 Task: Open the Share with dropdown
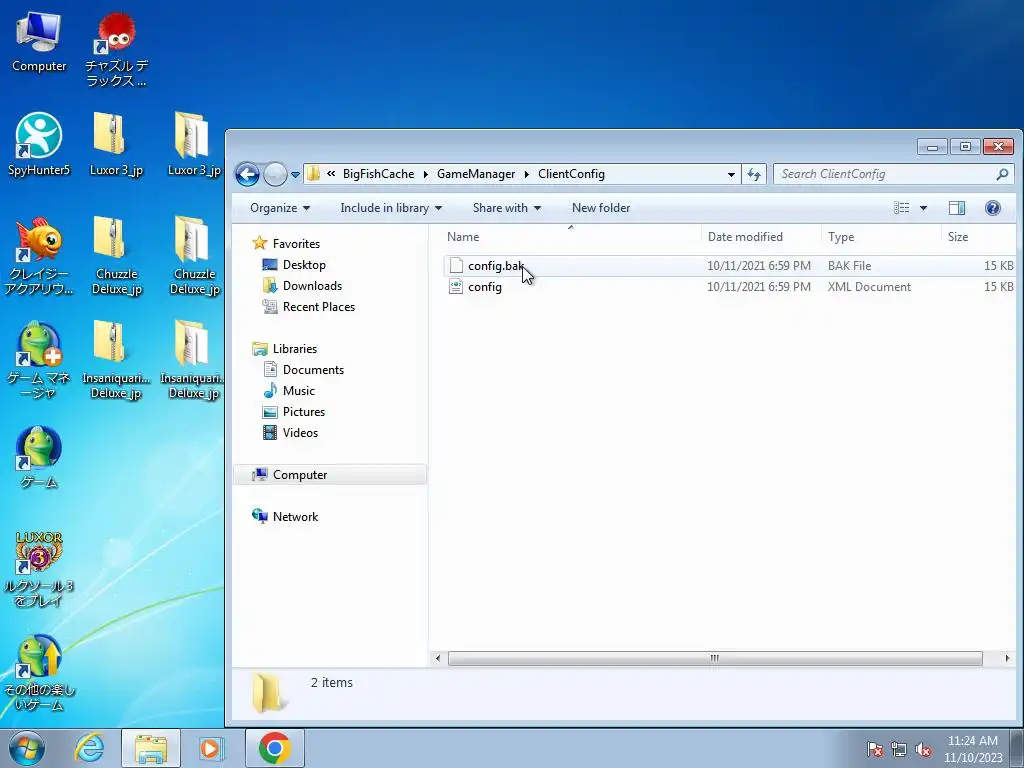point(507,208)
